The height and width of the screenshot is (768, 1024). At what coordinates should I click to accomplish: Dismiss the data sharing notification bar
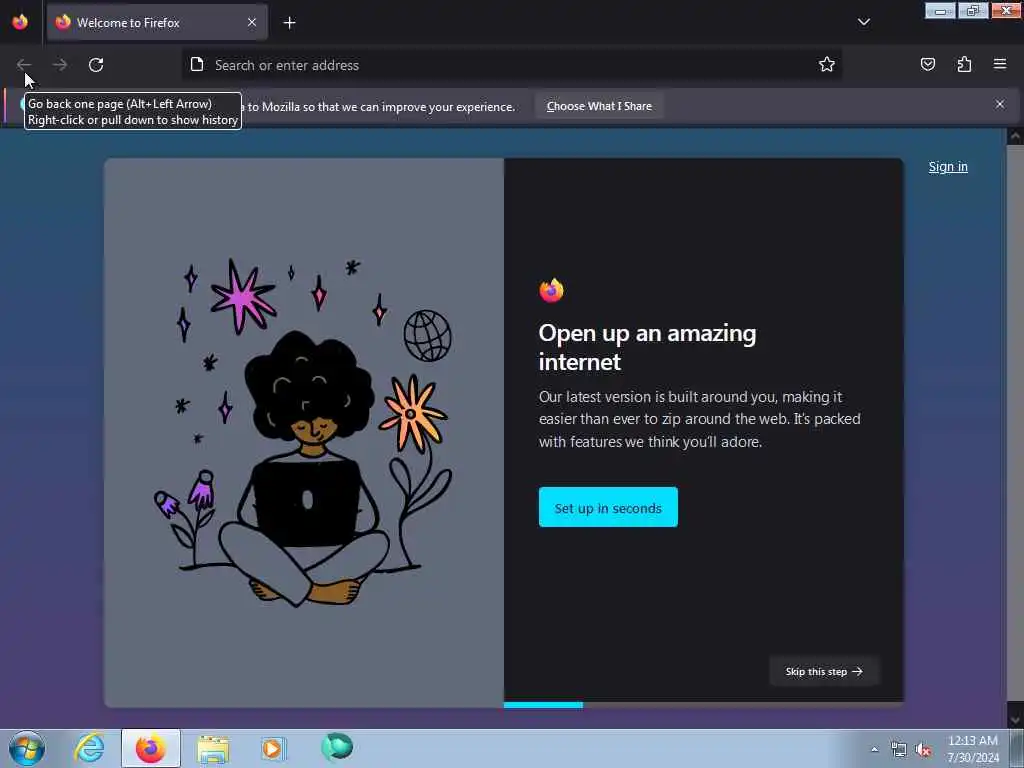point(1000,104)
